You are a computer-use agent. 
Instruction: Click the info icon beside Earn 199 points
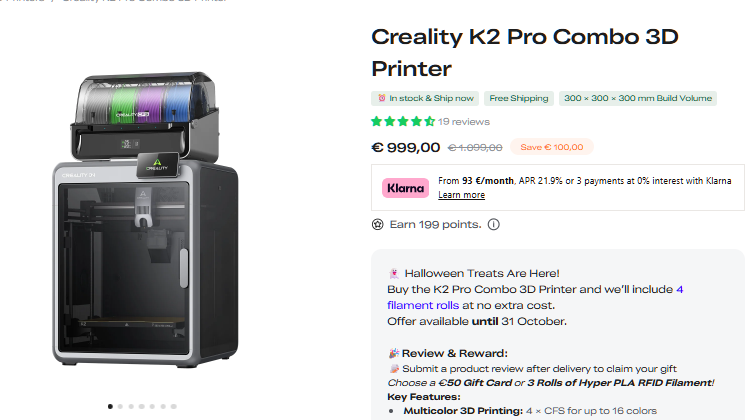(493, 225)
